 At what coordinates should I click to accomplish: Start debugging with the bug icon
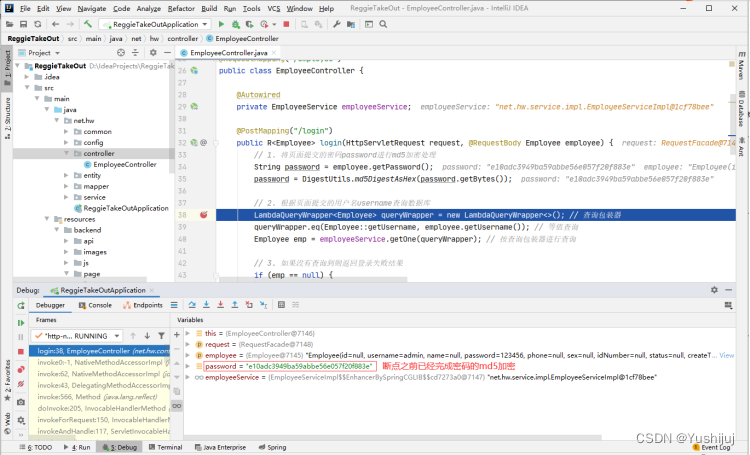click(235, 24)
